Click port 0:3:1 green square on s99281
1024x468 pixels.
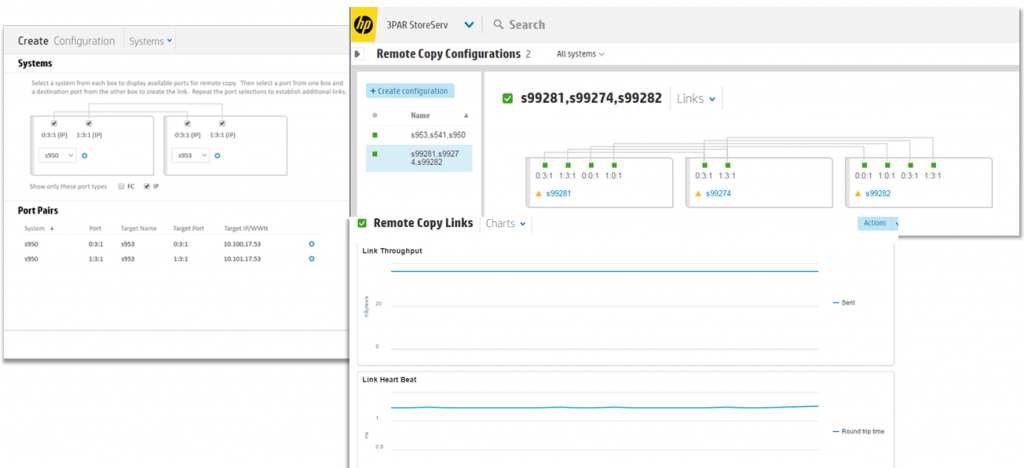[545, 165]
